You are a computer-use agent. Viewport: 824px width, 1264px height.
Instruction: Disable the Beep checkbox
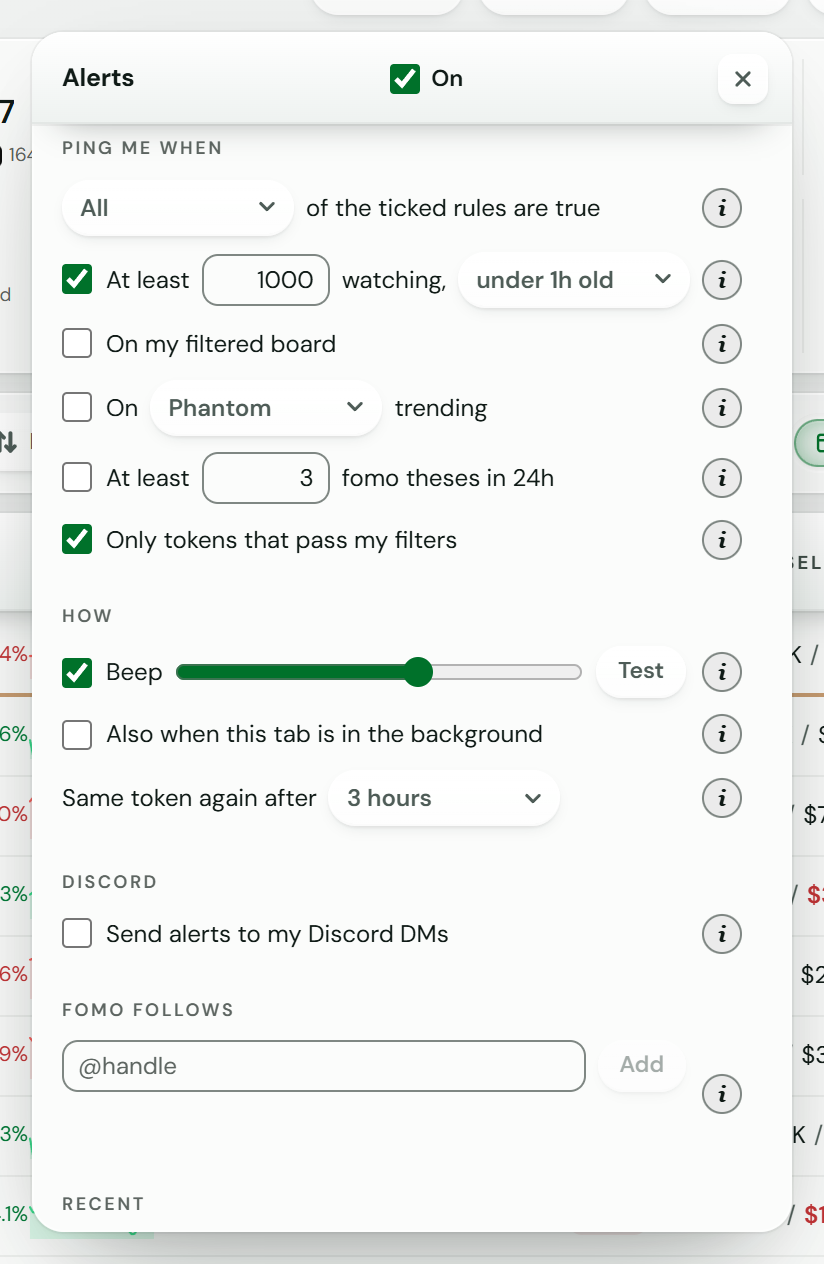click(77, 672)
